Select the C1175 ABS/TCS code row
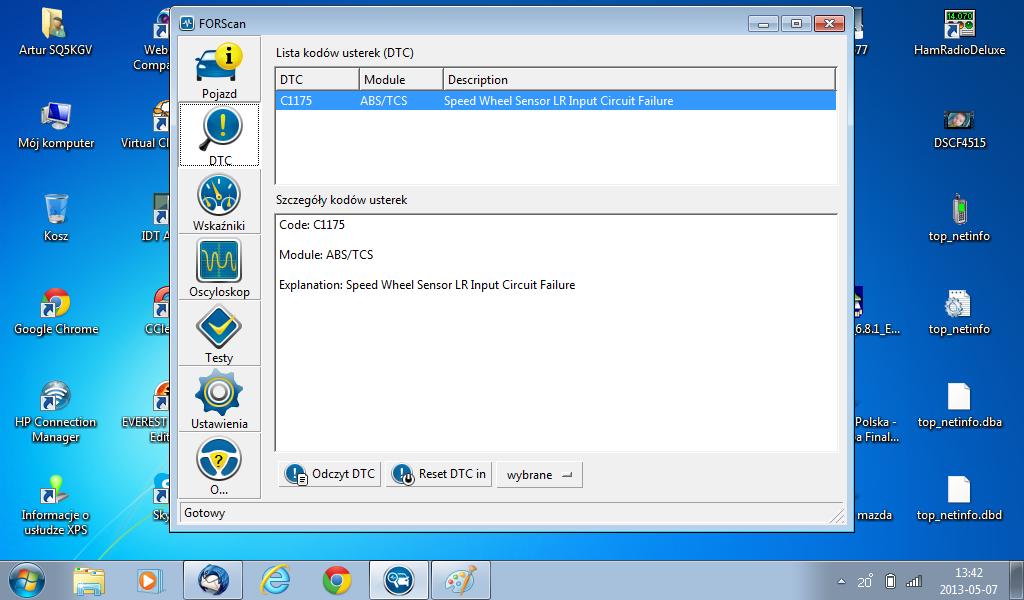 pyautogui.click(x=555, y=101)
